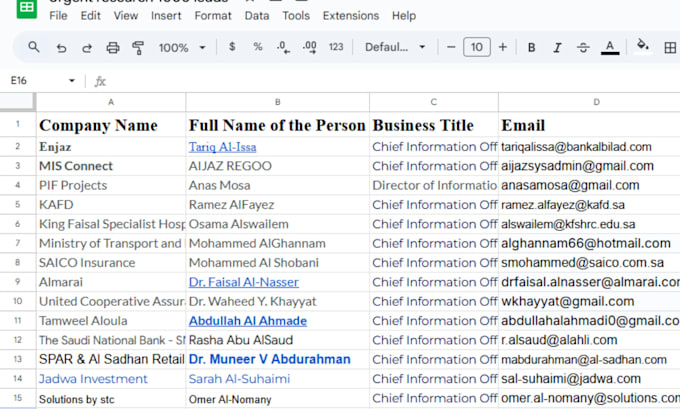
Task: Select the Email header cell
Action: pyautogui.click(x=589, y=125)
